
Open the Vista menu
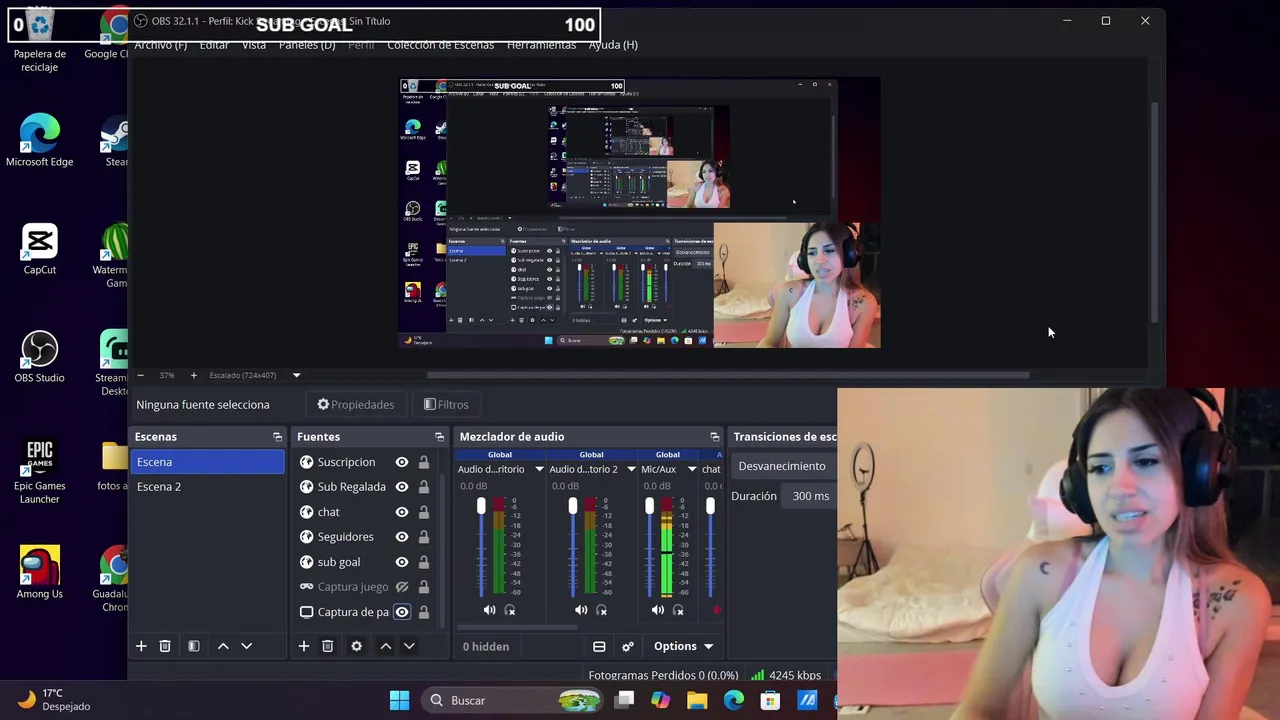click(254, 45)
